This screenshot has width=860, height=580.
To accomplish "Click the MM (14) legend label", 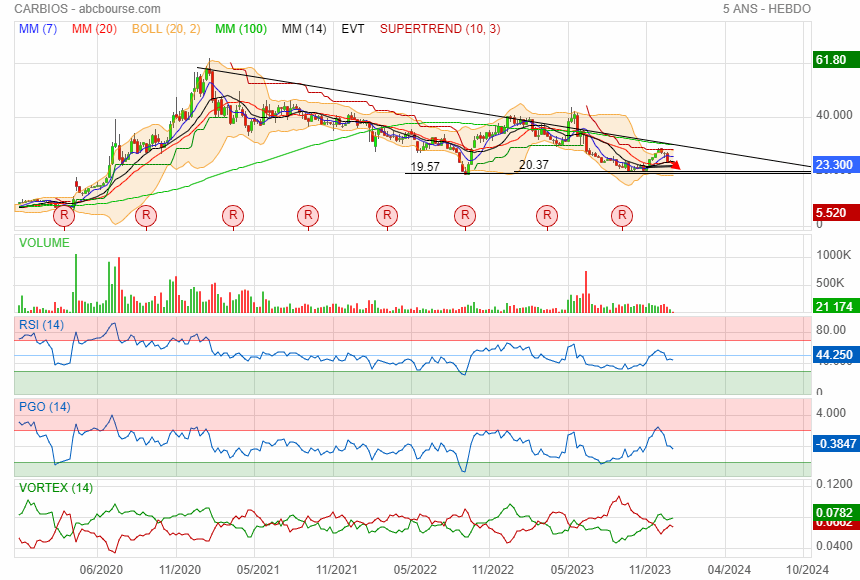I will tap(304, 29).
